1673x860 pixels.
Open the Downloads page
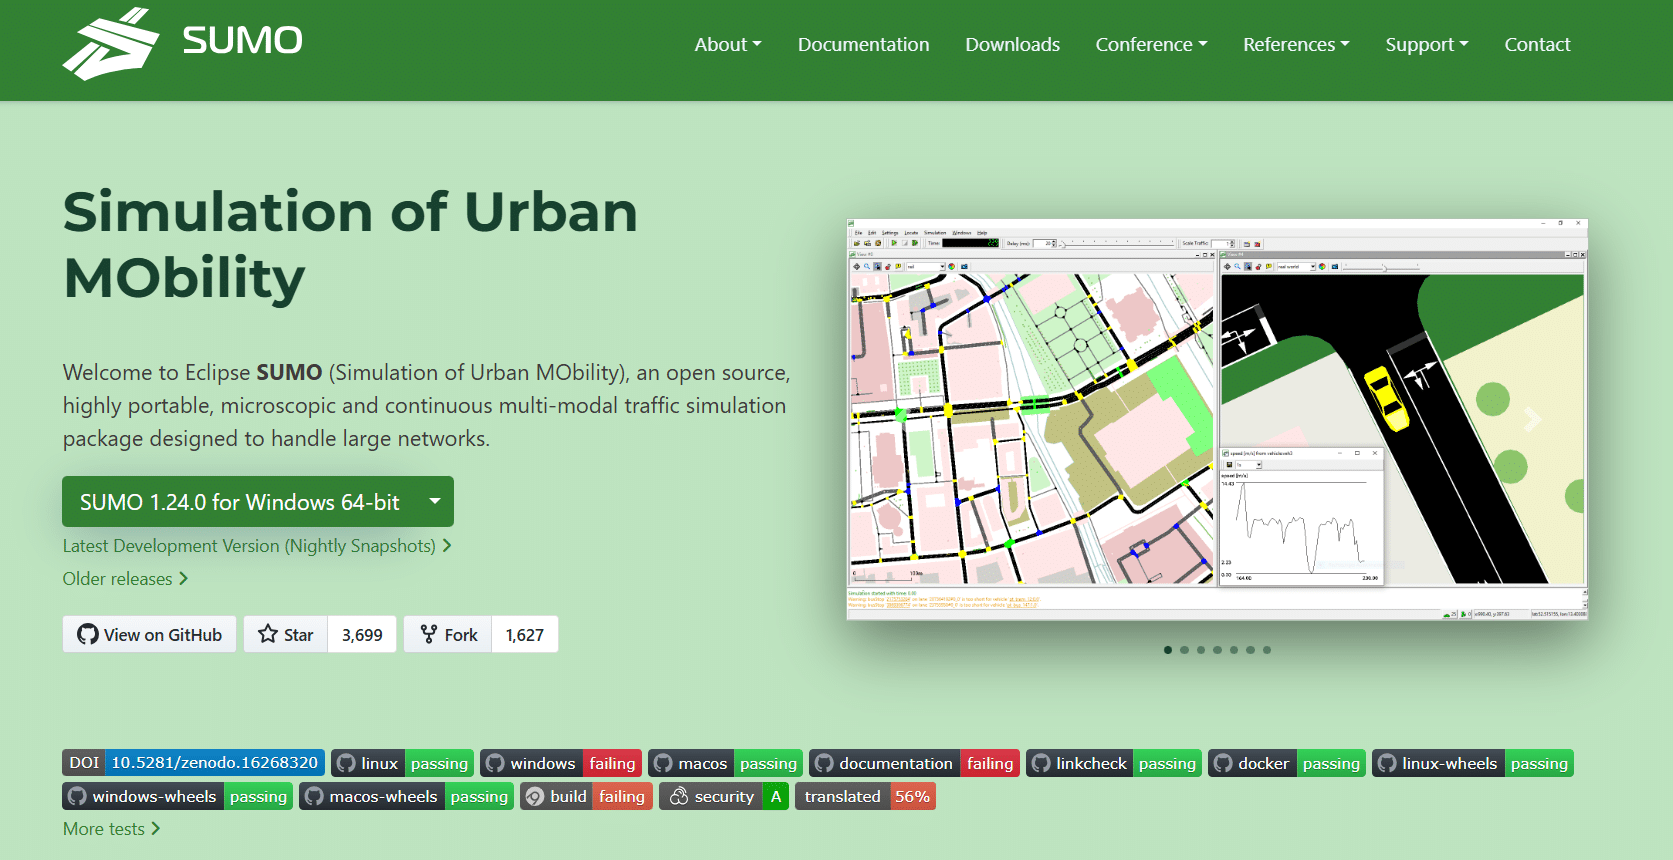1012,44
